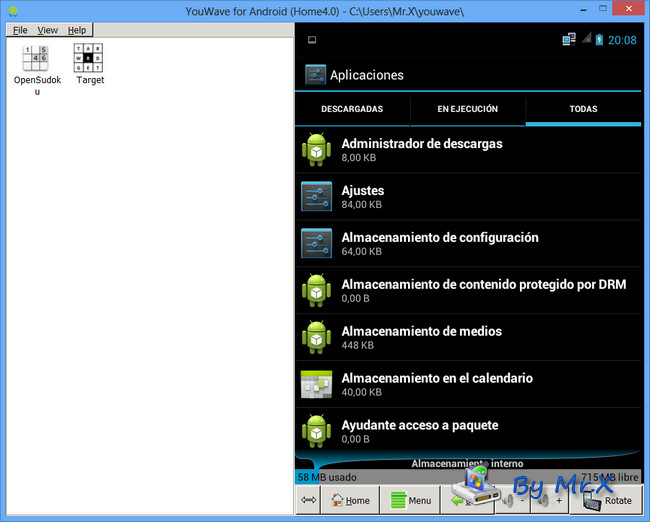The width and height of the screenshot is (650, 522).
Task: Switch to the DESCARGADAS tab
Action: click(x=352, y=109)
